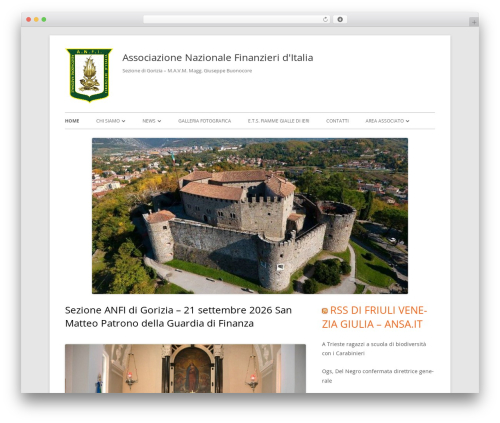Expand the Area Associato menu chevron
The width and height of the screenshot is (500, 423).
point(407,121)
